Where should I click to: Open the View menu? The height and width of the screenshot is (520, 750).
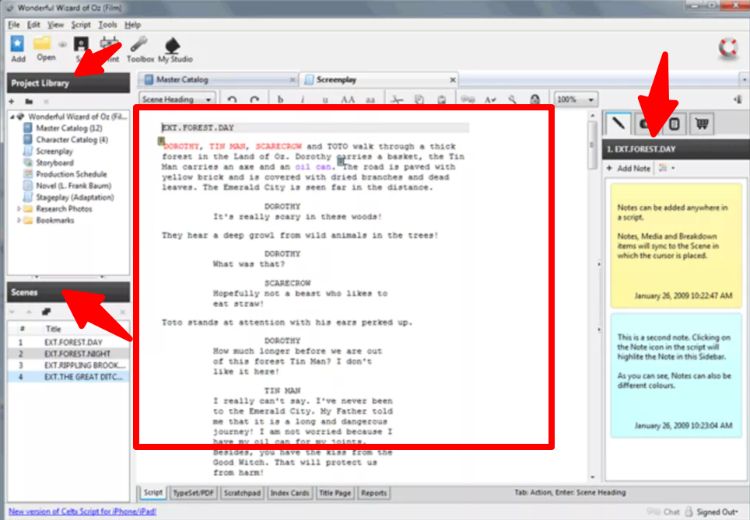55,25
